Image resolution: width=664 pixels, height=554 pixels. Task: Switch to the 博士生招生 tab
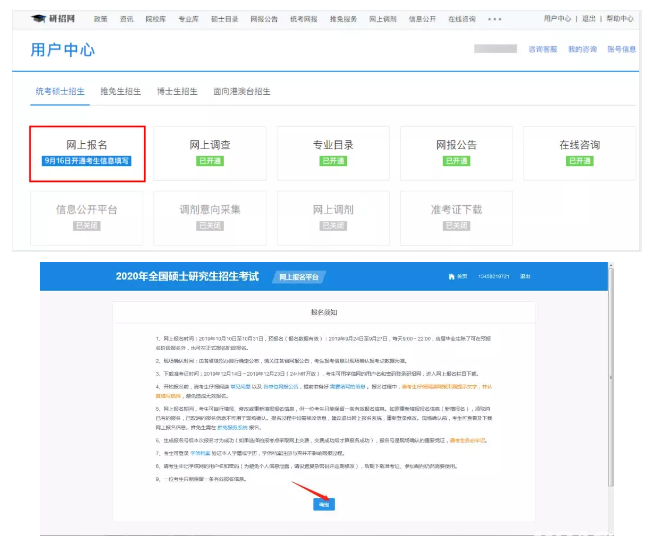178,92
